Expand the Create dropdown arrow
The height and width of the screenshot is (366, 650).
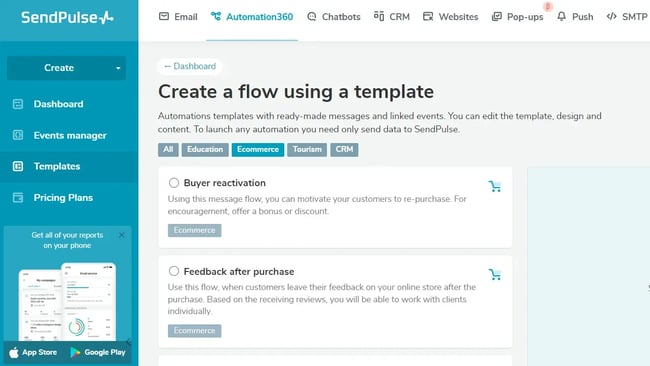click(x=118, y=68)
